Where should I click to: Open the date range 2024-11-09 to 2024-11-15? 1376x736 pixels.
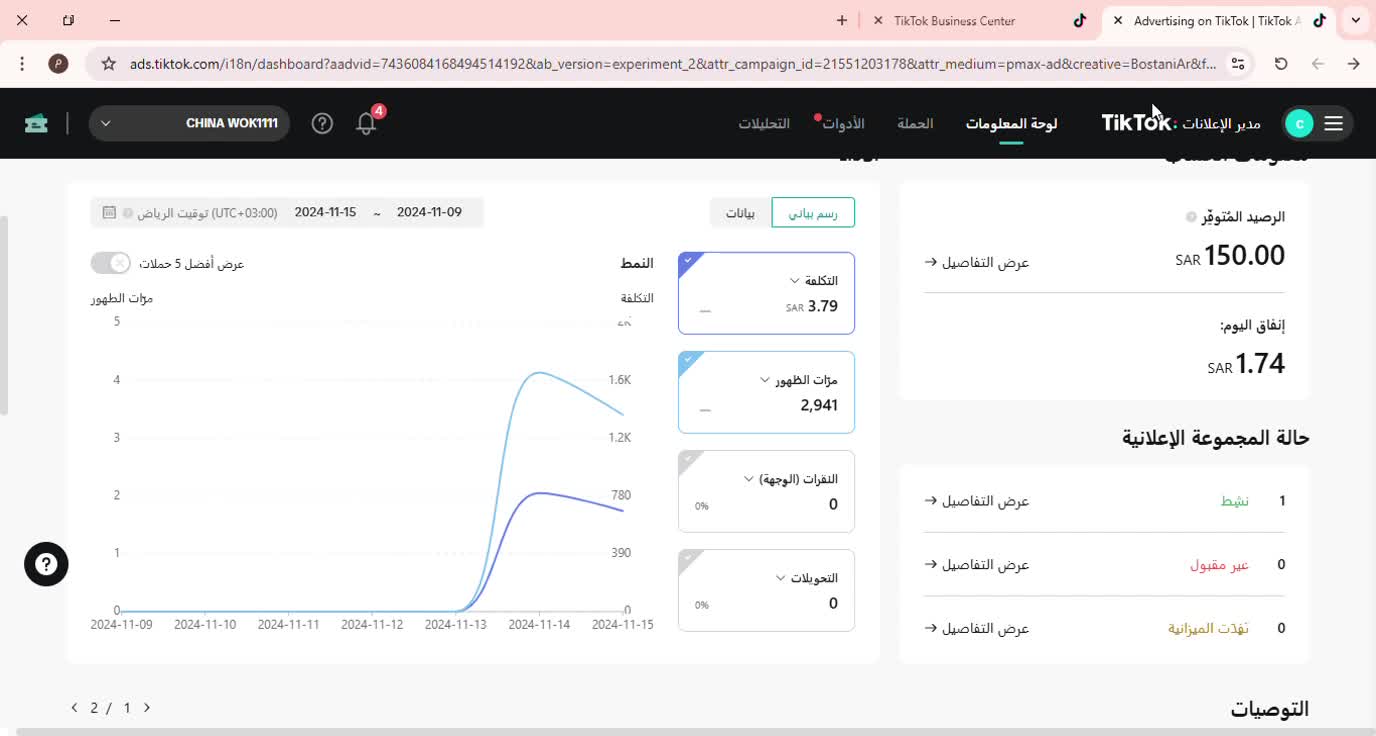[x=378, y=212]
